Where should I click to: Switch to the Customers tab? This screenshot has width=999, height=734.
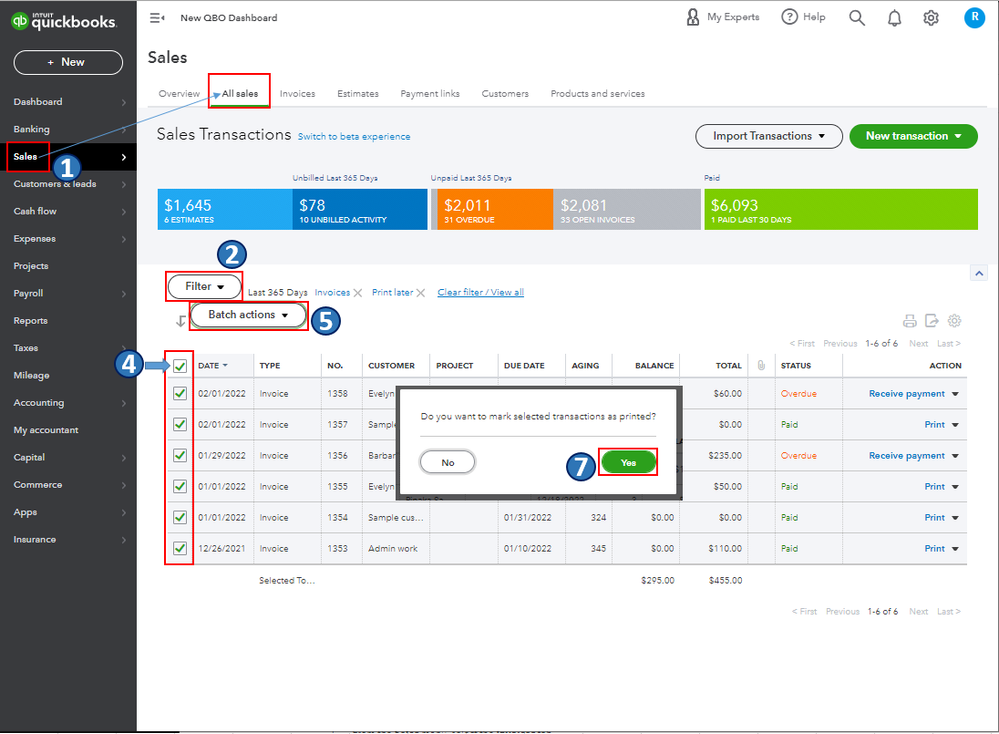[505, 94]
